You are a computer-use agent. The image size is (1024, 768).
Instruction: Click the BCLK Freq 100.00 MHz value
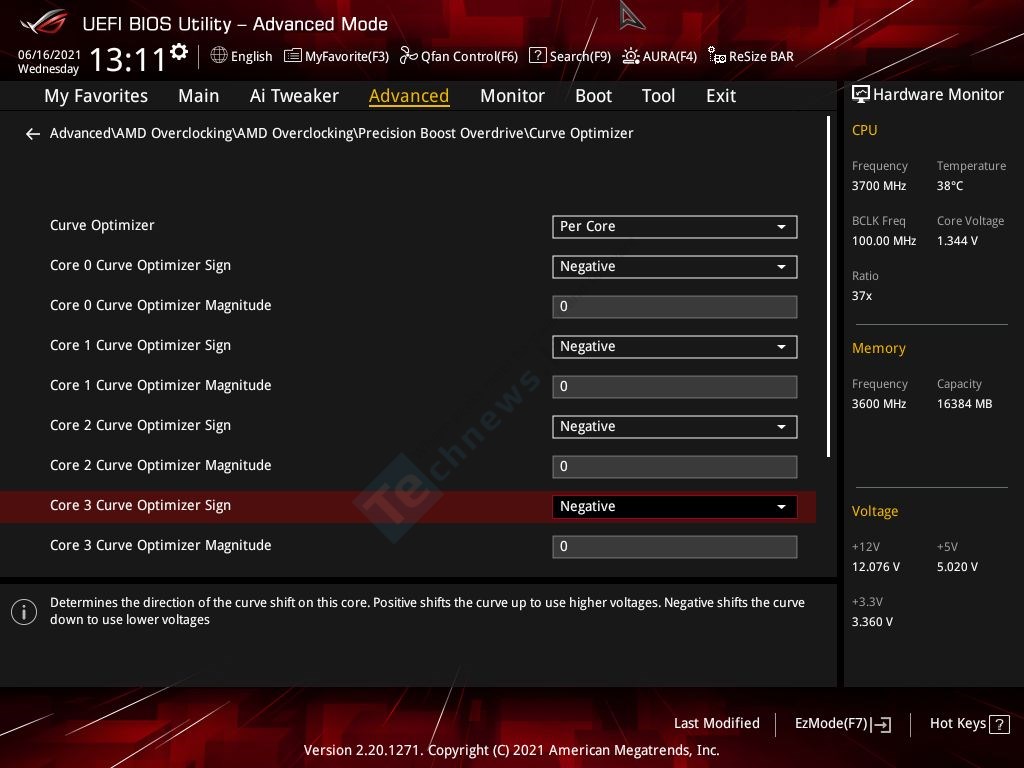884,241
